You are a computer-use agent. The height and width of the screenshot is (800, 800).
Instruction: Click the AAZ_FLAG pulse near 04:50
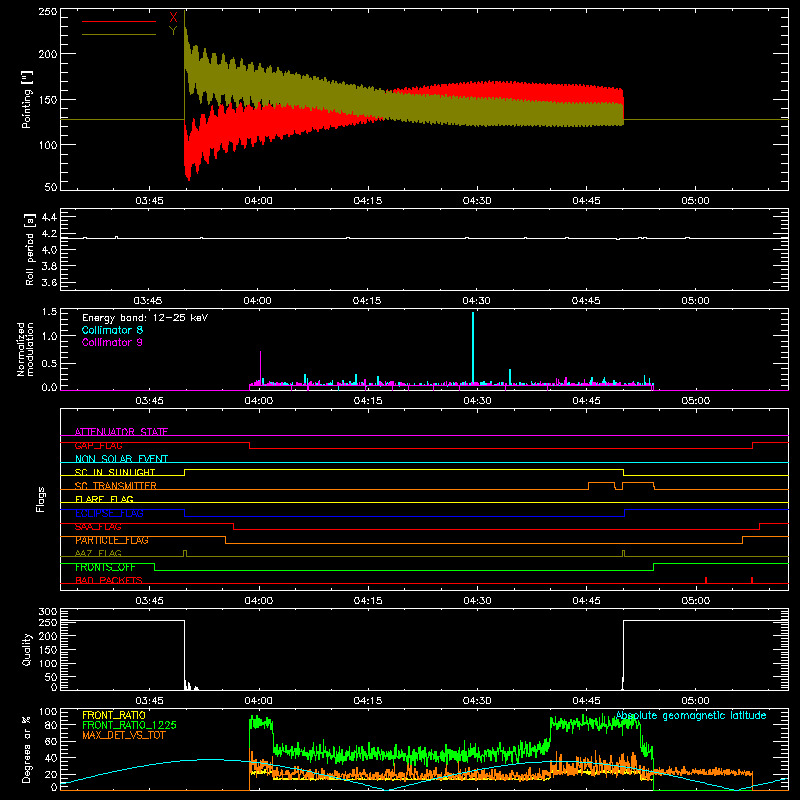pos(623,554)
